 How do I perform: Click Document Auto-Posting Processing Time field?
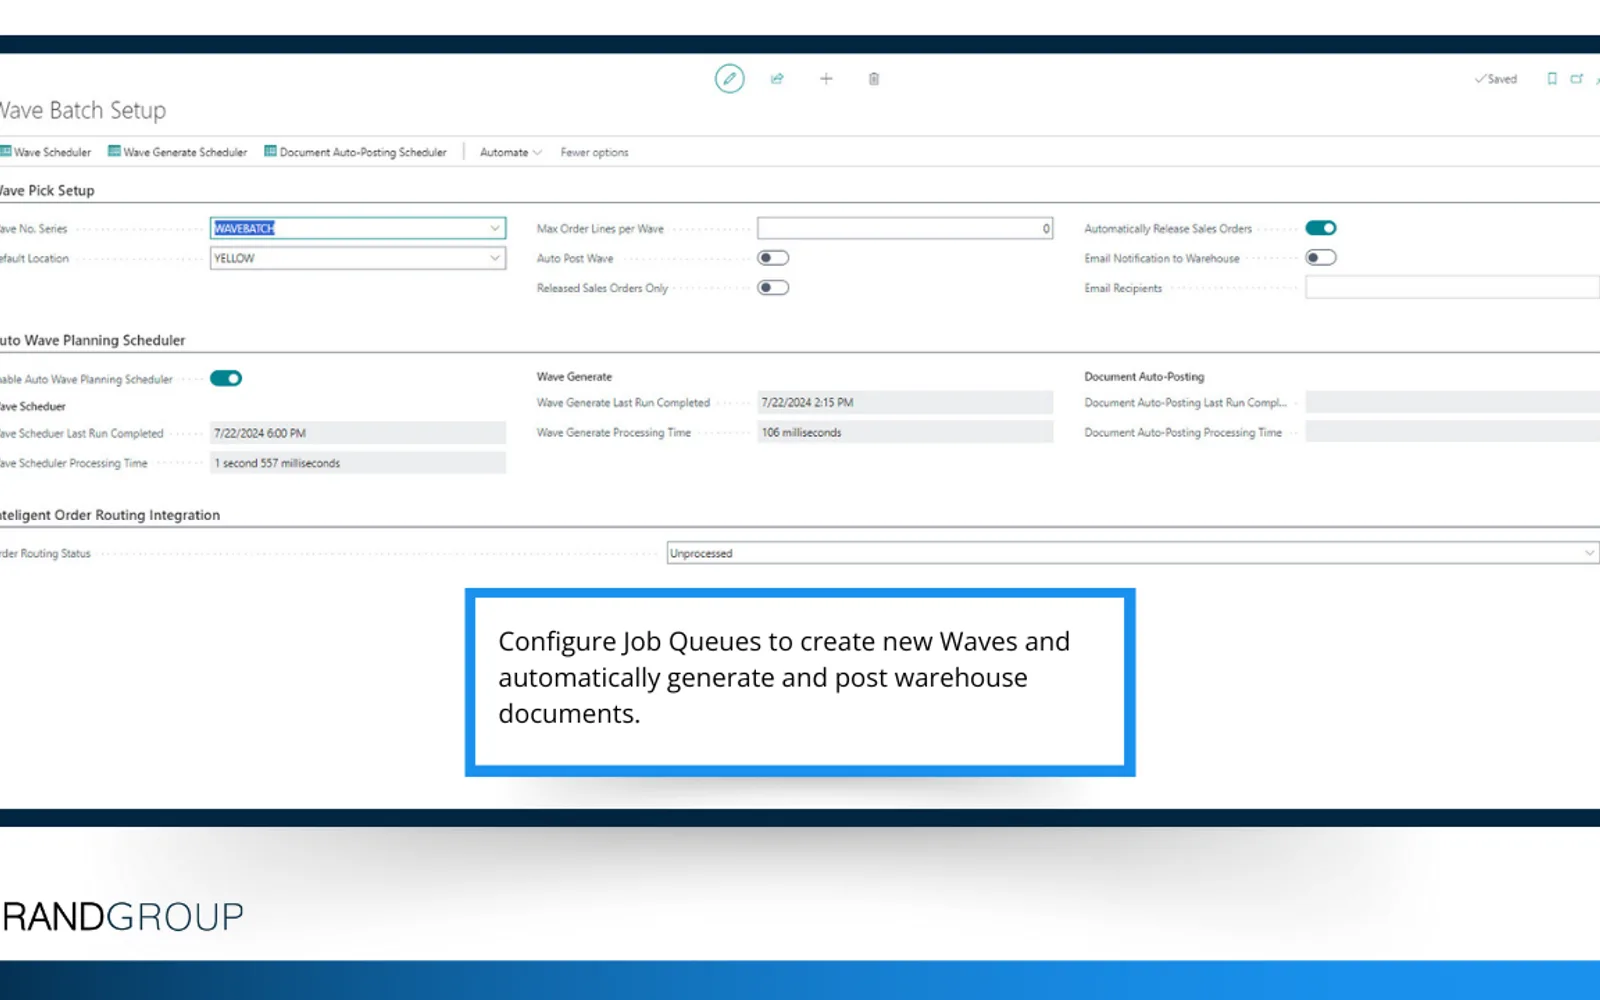1452,433
